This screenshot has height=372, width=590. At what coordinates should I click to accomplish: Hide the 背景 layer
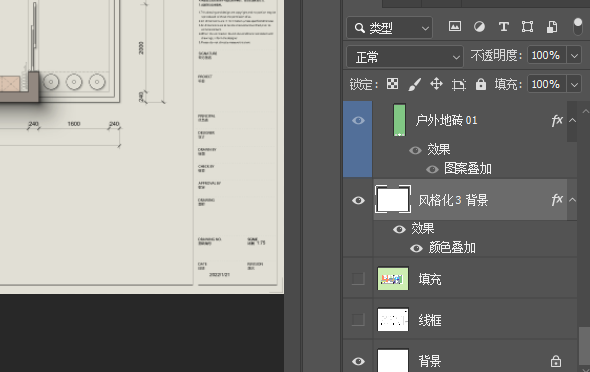pyautogui.click(x=358, y=361)
